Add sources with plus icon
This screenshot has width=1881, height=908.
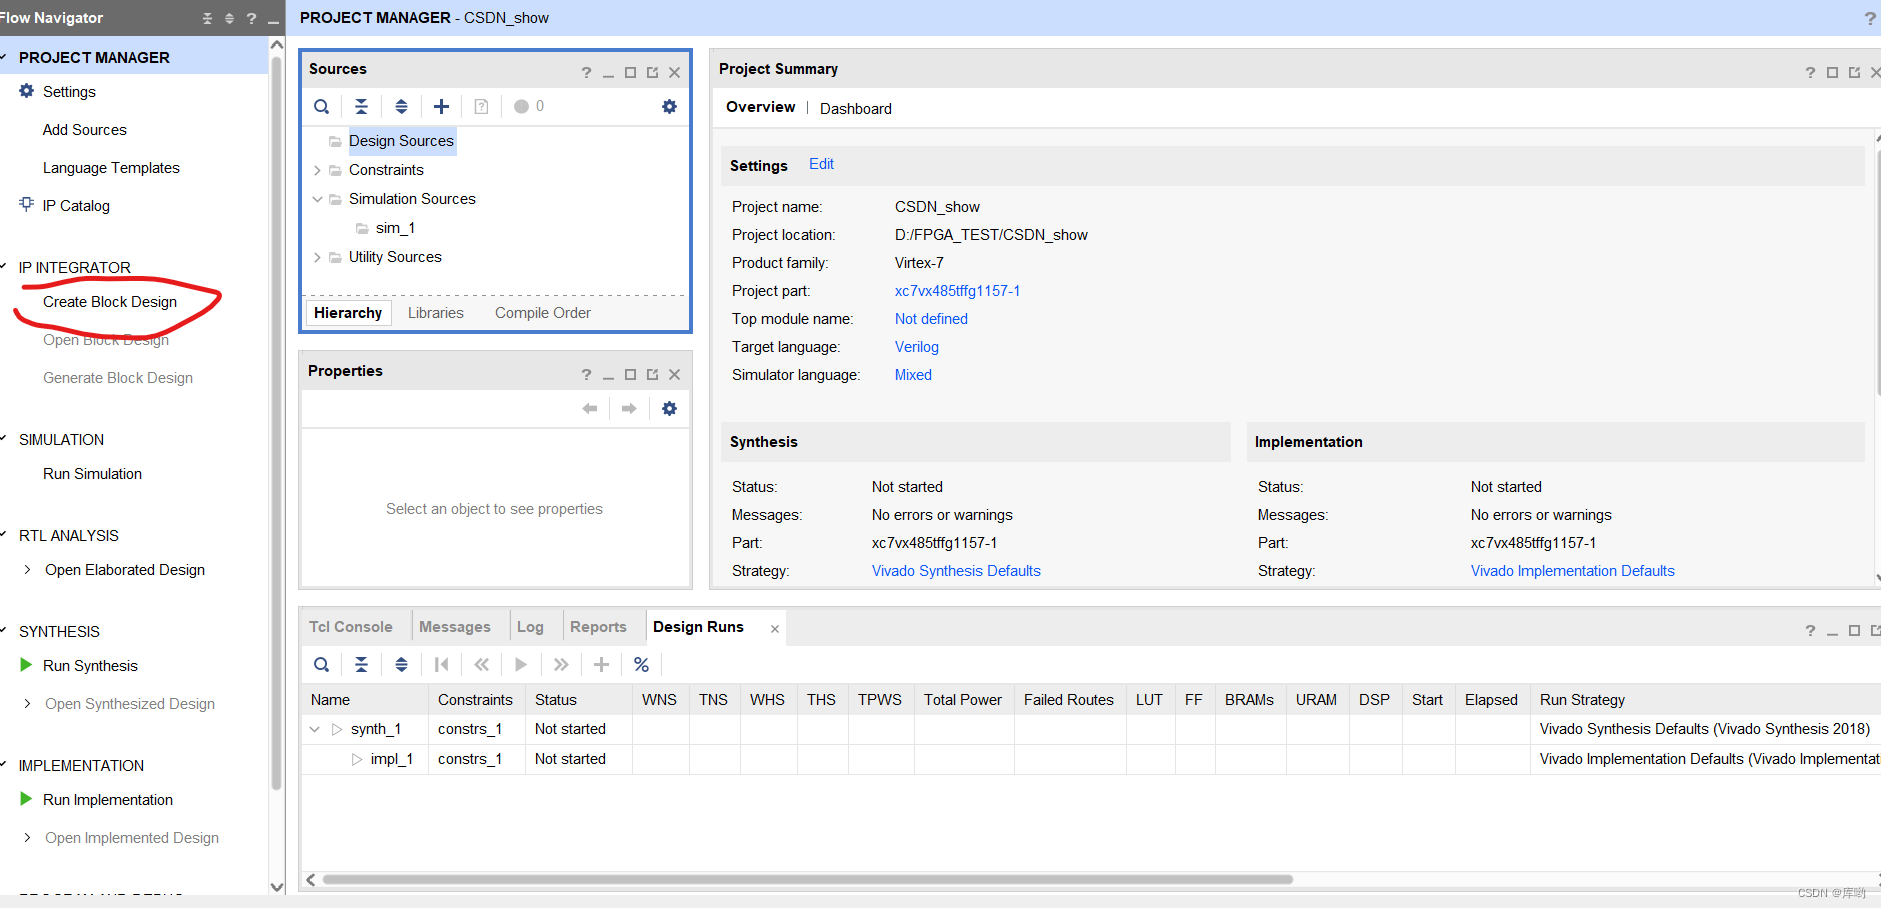pyautogui.click(x=441, y=107)
